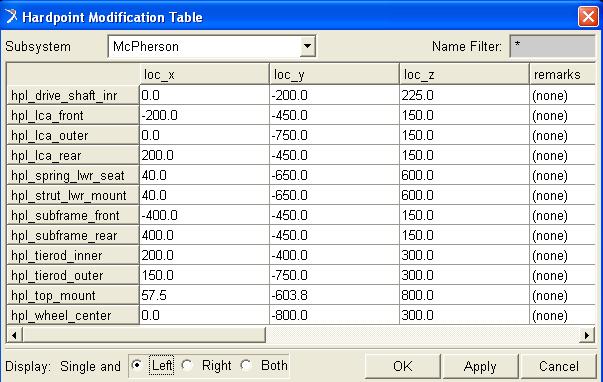Click loc_x cell 400.0 of hpl_subframe_rear
The image size is (603, 382).
pyautogui.click(x=204, y=235)
